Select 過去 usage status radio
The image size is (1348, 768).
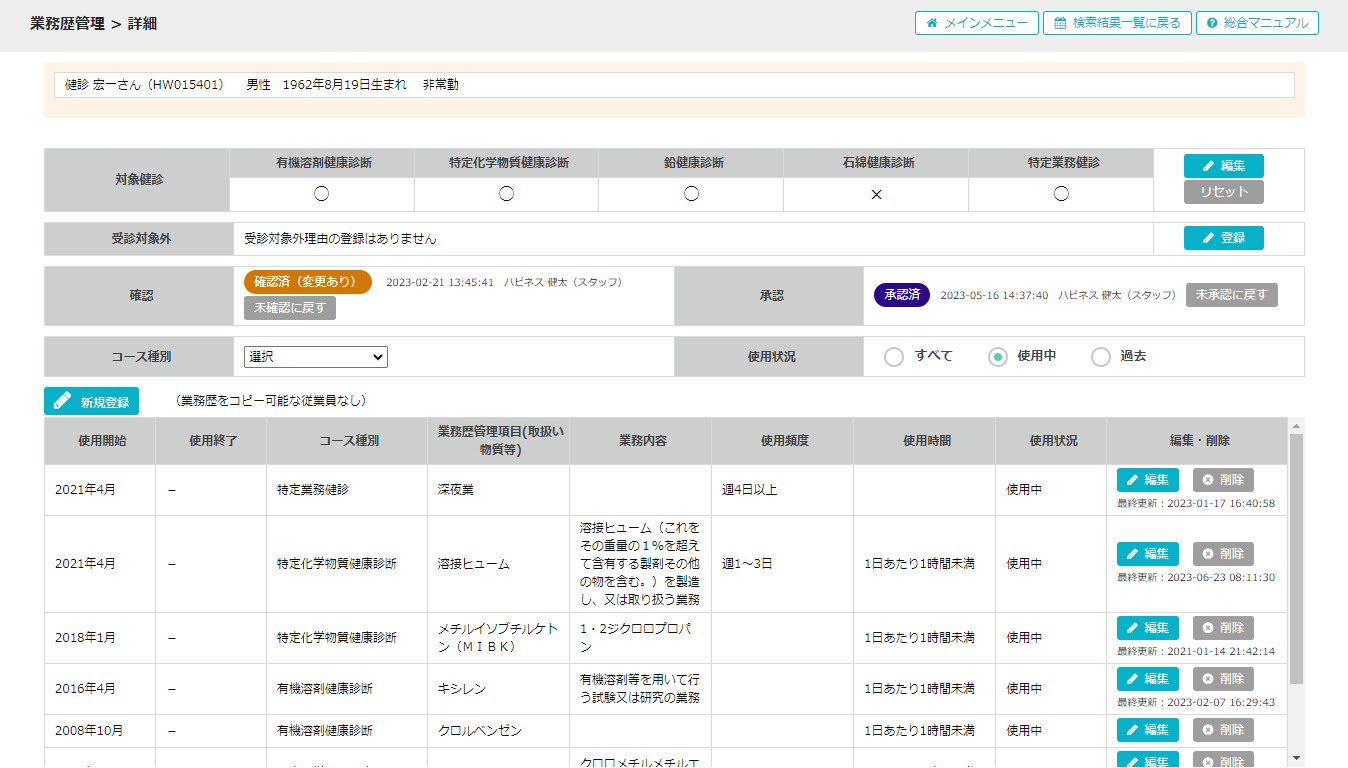(1100, 357)
